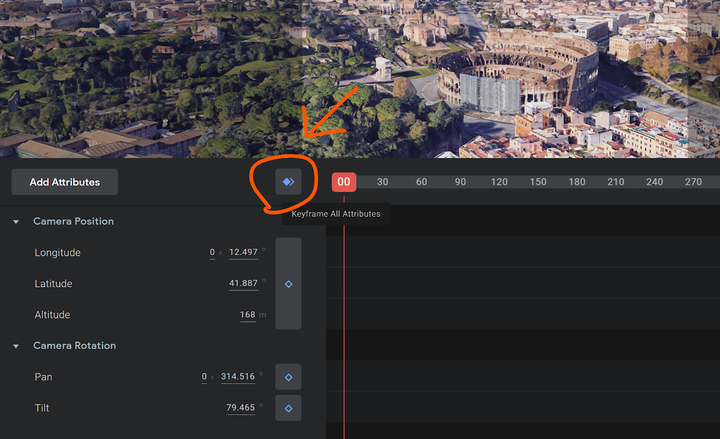
Task: Click the Longitude attribute label
Action: tap(57, 253)
